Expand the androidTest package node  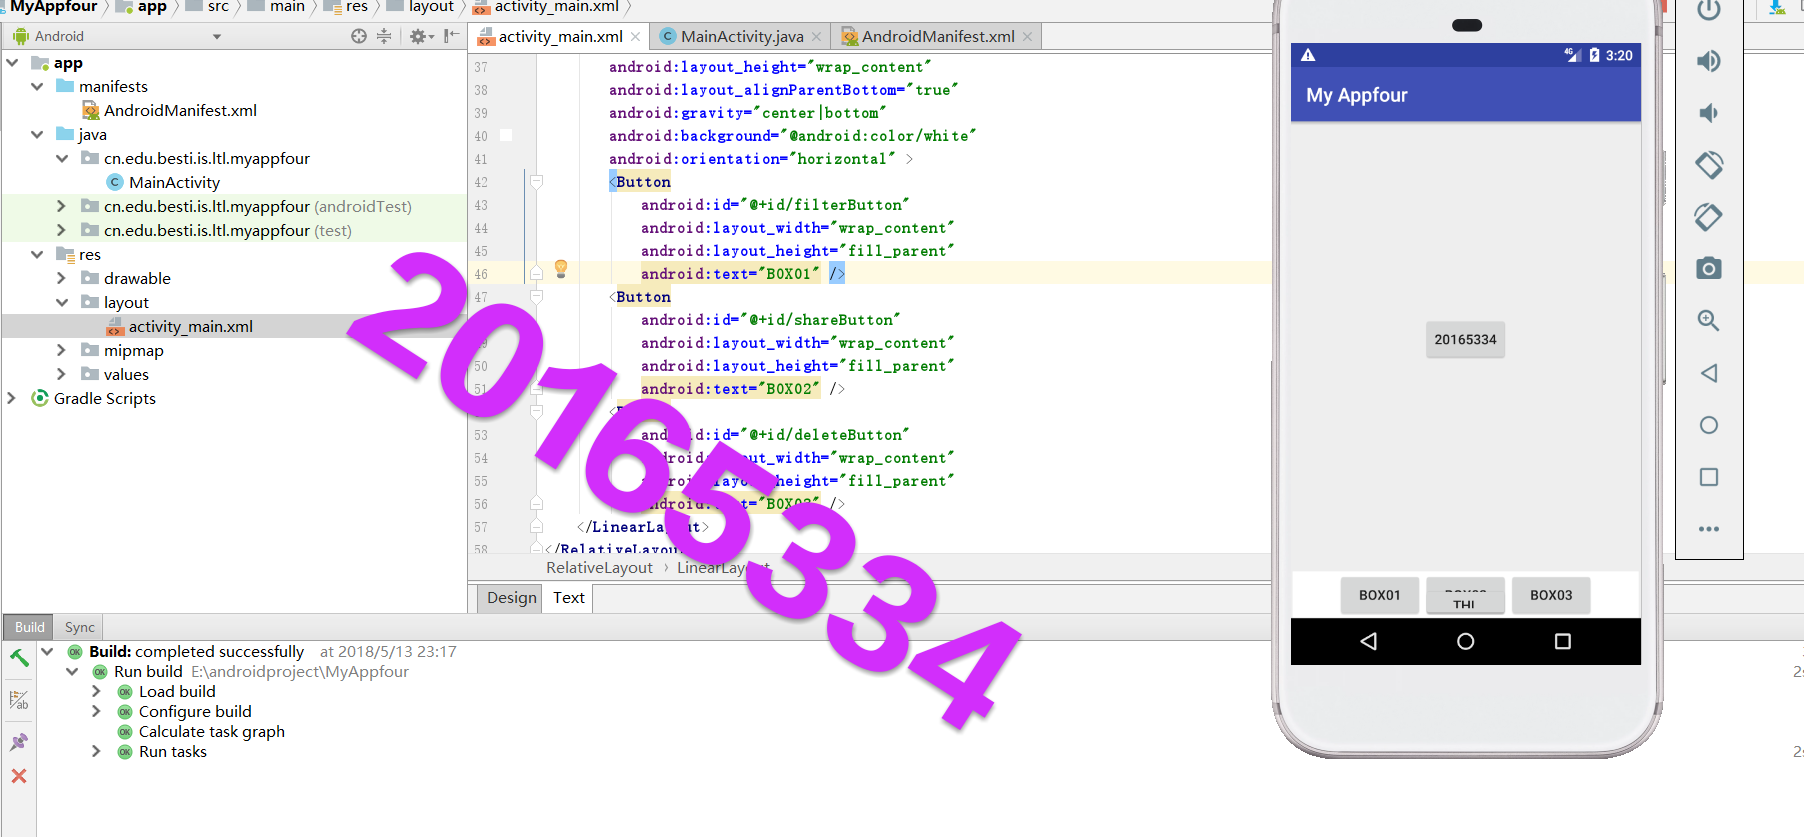coord(61,206)
